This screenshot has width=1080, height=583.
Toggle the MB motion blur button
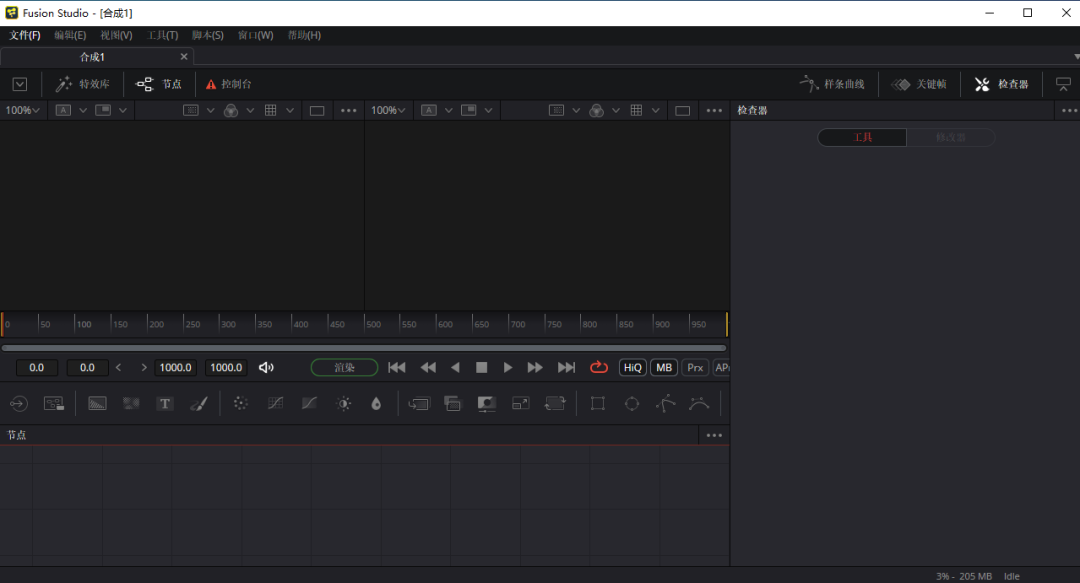tap(664, 367)
